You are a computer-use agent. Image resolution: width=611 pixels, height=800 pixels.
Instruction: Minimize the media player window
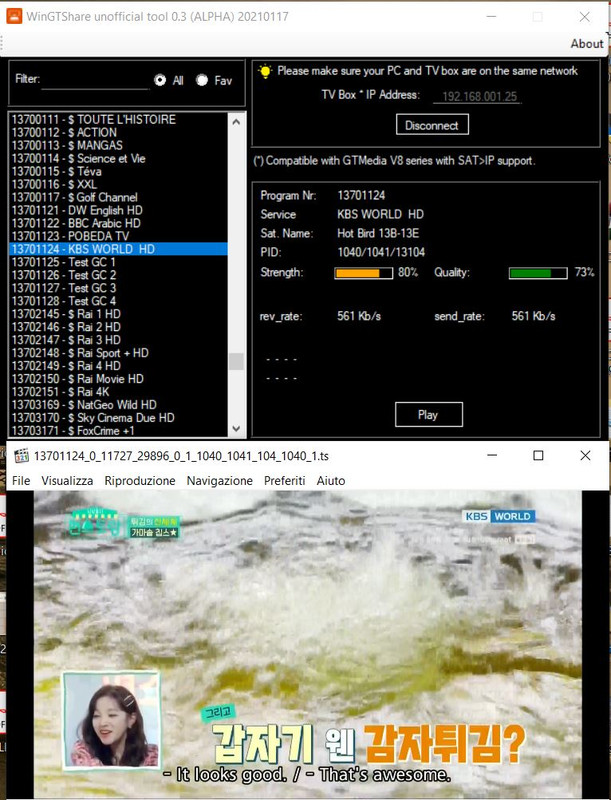click(x=492, y=456)
